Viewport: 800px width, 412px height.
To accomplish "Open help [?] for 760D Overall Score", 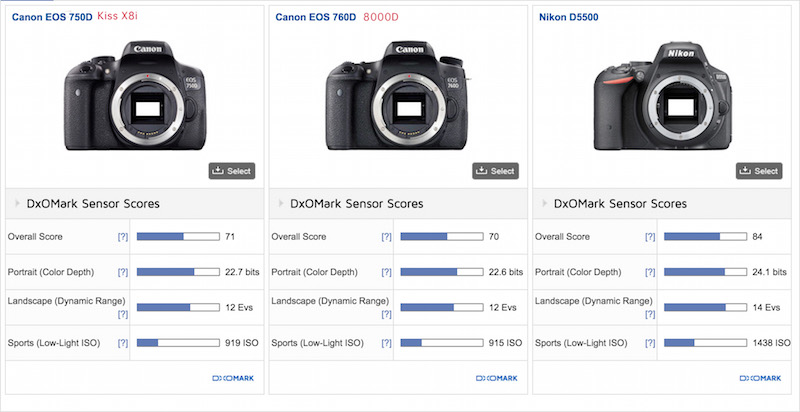I will (x=387, y=237).
